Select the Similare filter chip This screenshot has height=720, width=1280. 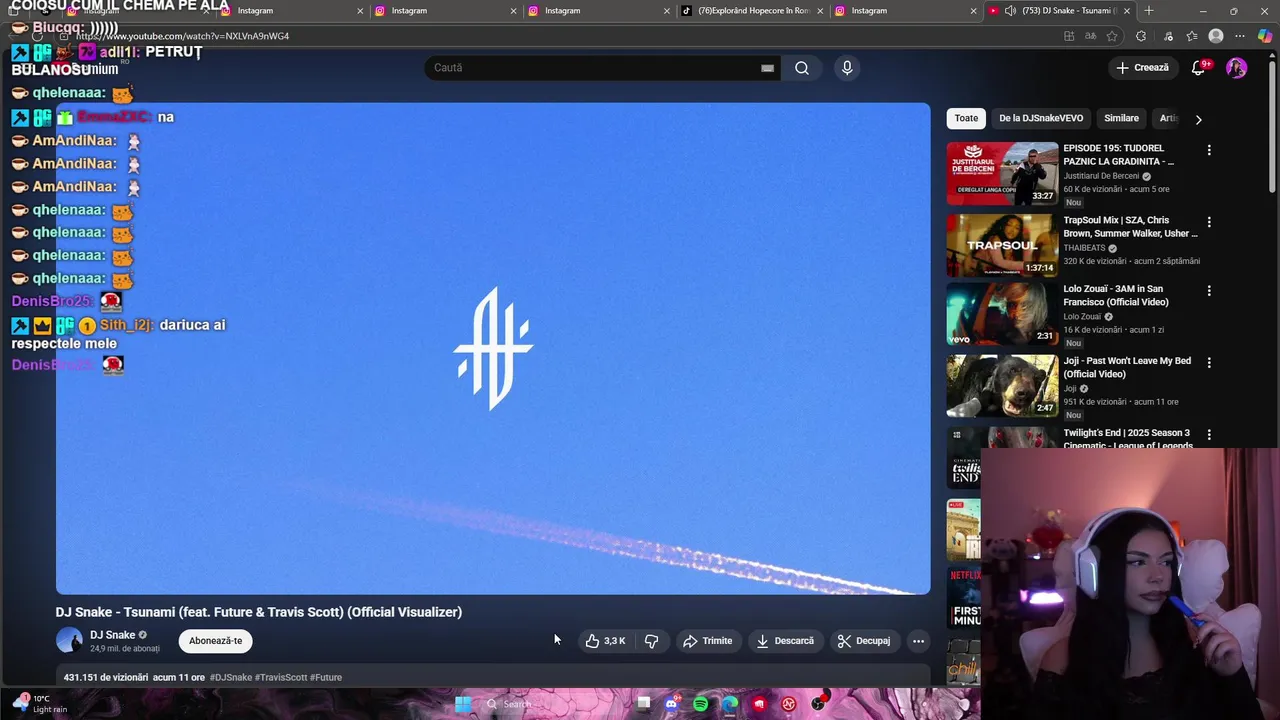coord(1121,118)
